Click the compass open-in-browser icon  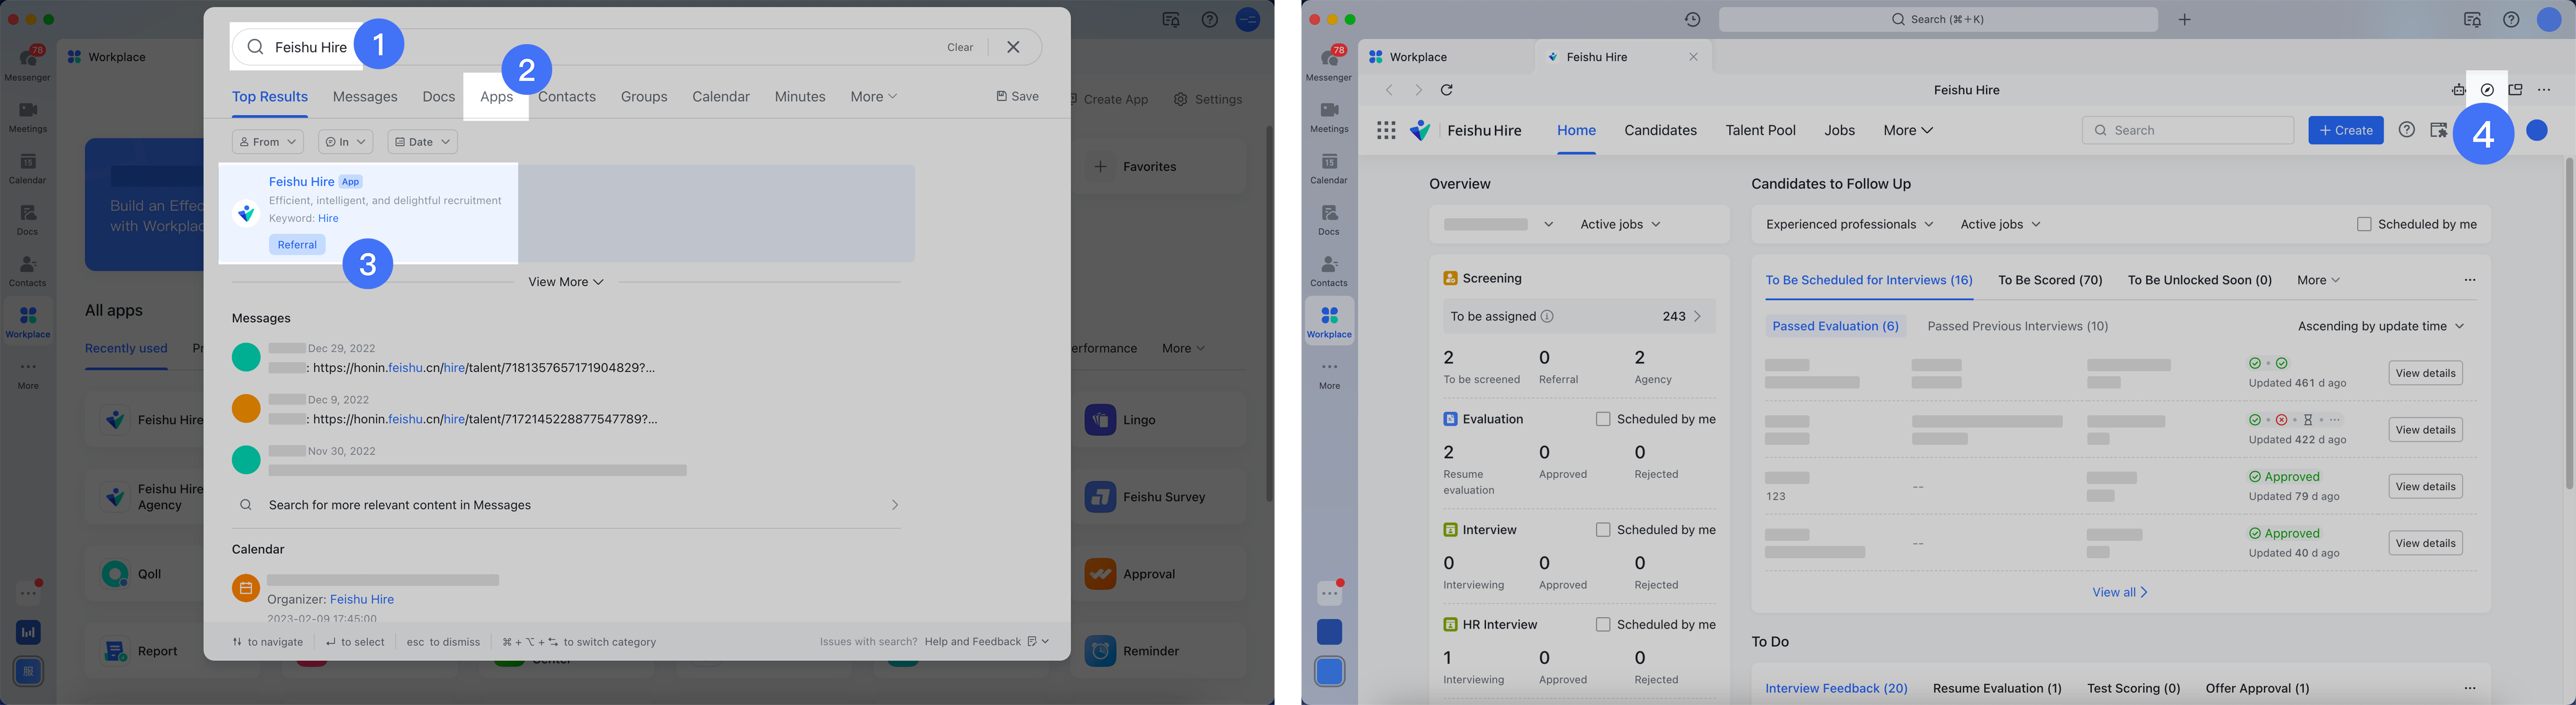pos(2486,90)
